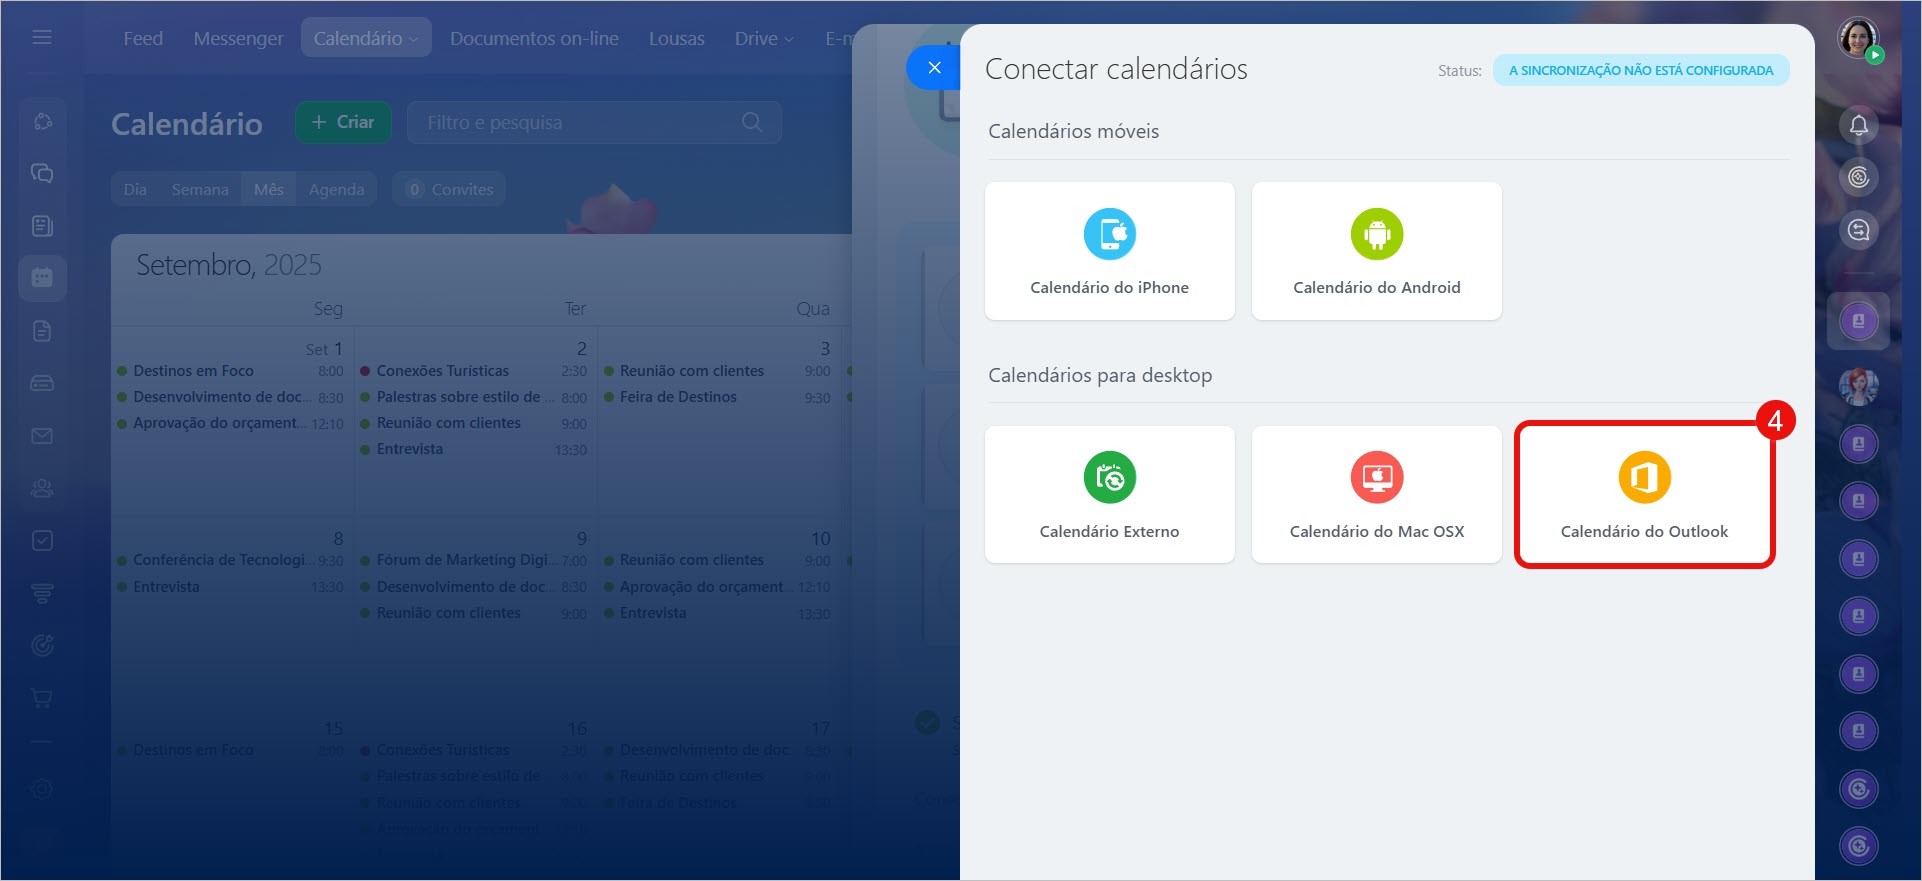The height and width of the screenshot is (881, 1922).
Task: Select day 16 in the calendar grid
Action: [577, 728]
